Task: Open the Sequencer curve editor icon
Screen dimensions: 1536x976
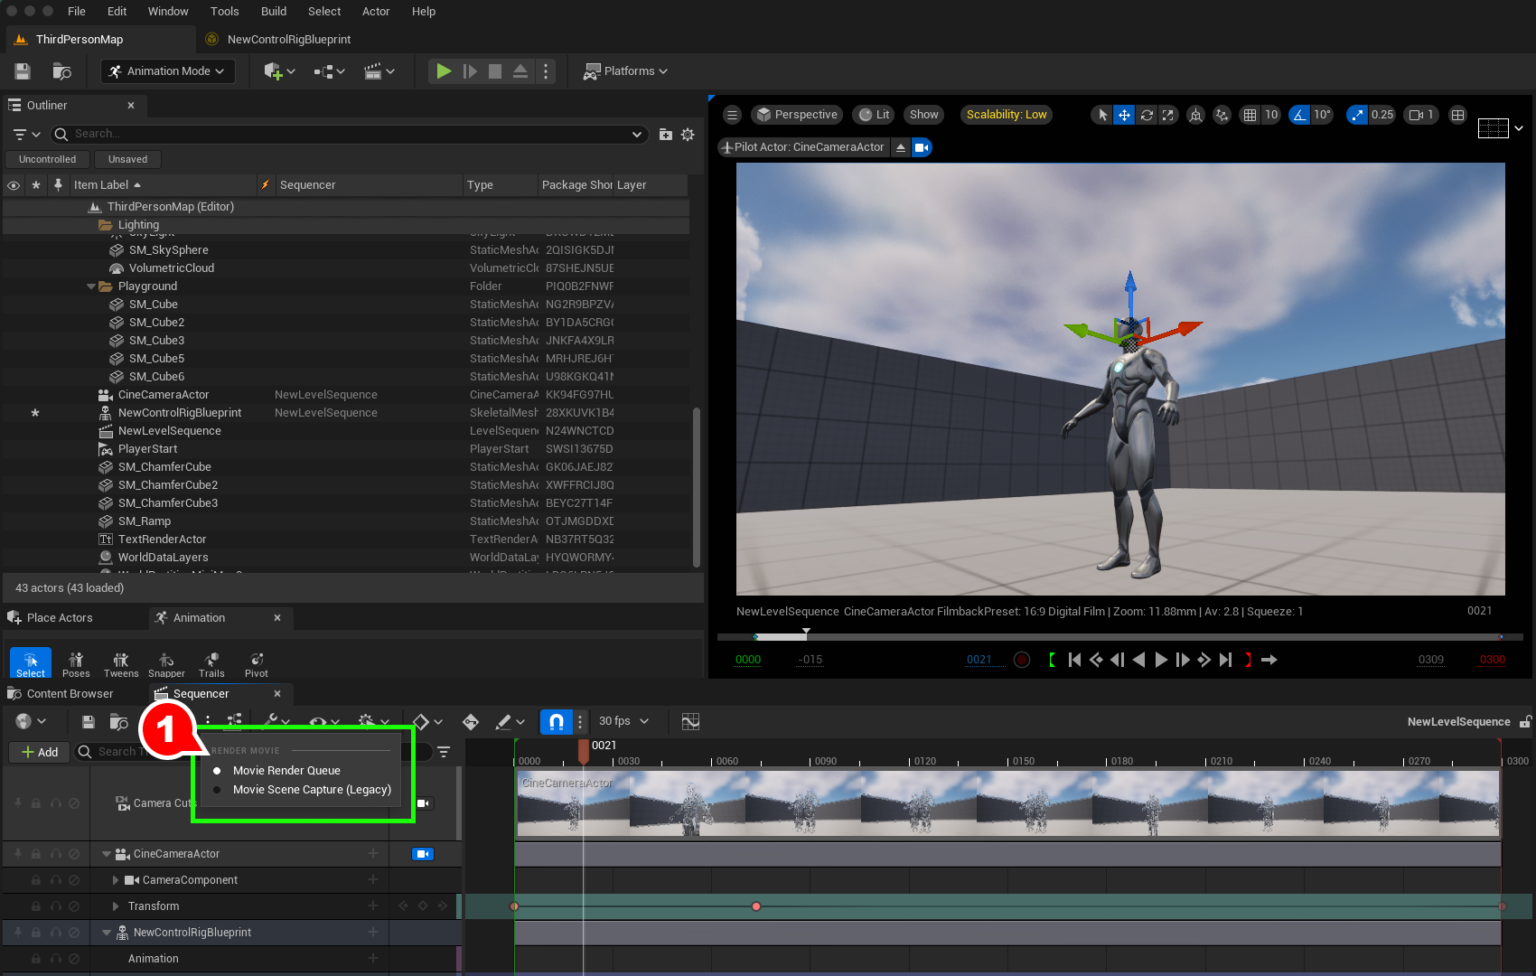Action: click(689, 721)
